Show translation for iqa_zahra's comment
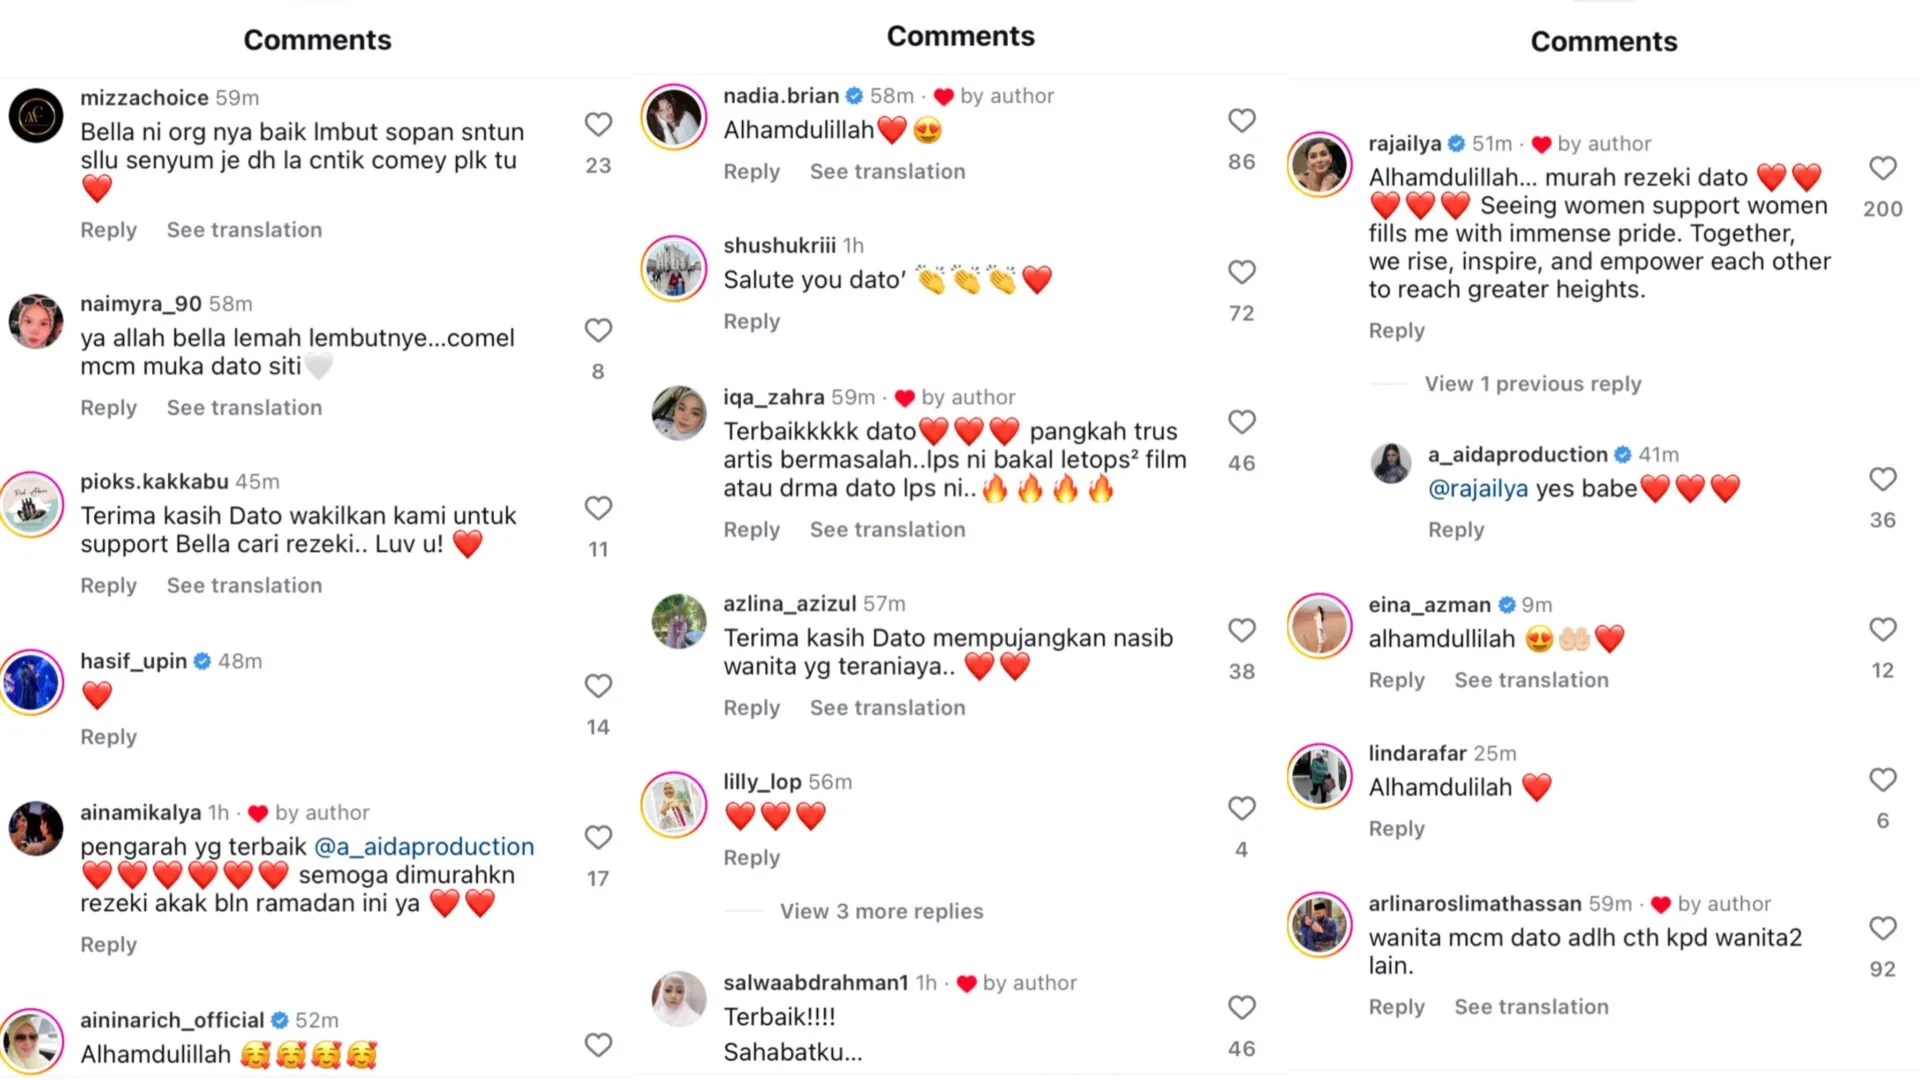1920x1080 pixels. [x=887, y=530]
